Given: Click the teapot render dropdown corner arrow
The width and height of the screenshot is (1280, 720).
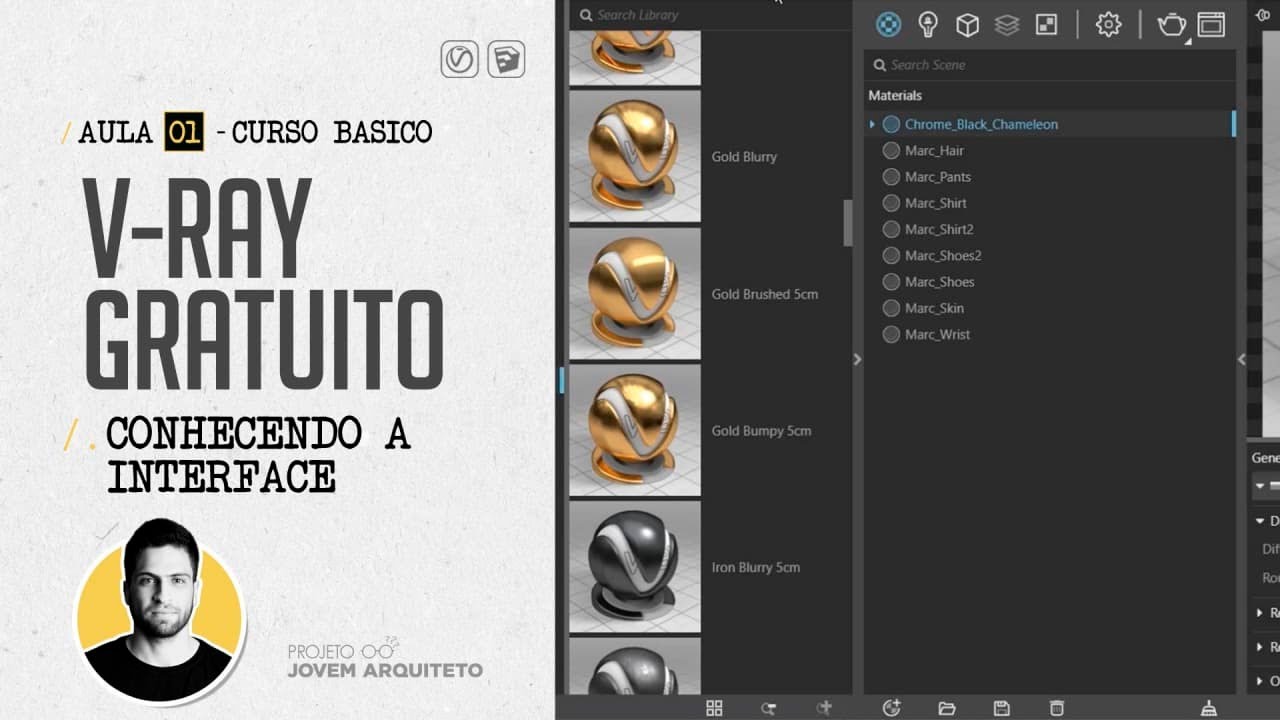Looking at the screenshot, I should (1188, 41).
